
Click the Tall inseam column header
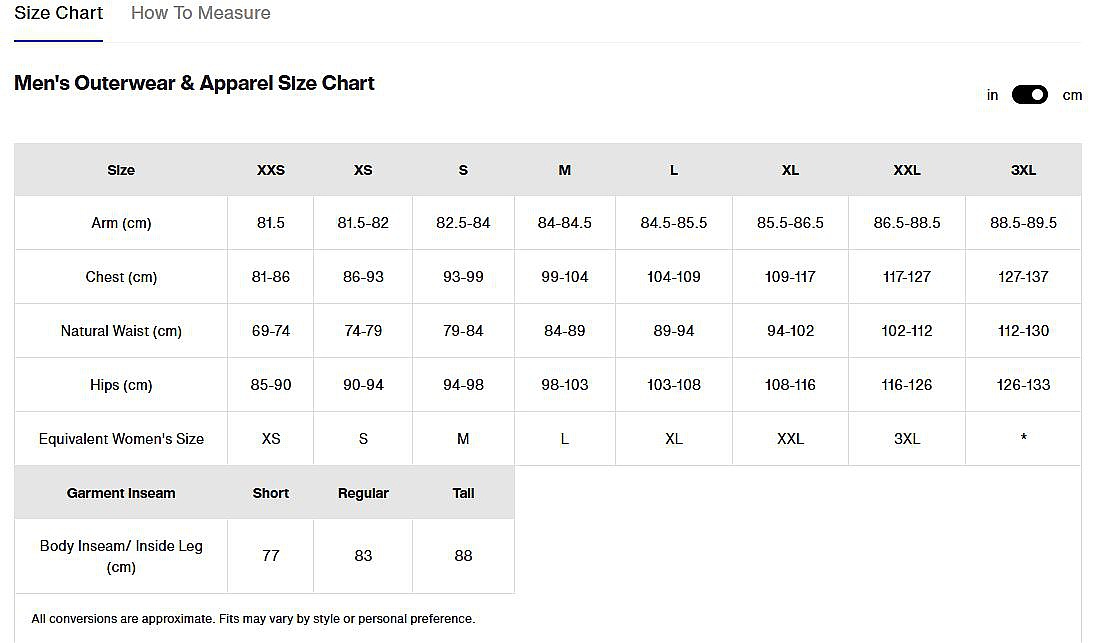463,493
